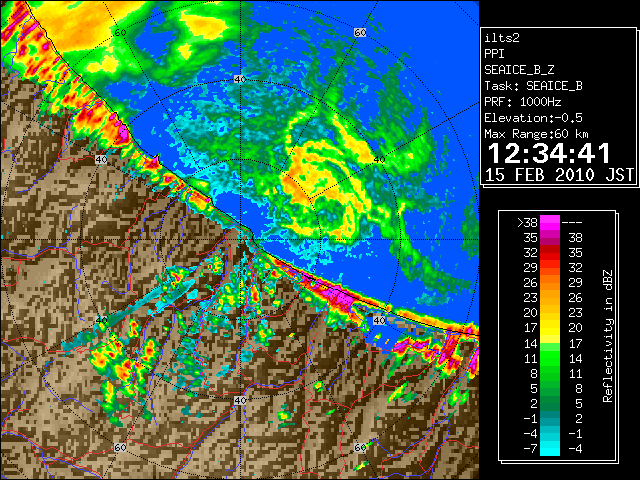Select the 'PPI' scan type line

click(x=494, y=54)
